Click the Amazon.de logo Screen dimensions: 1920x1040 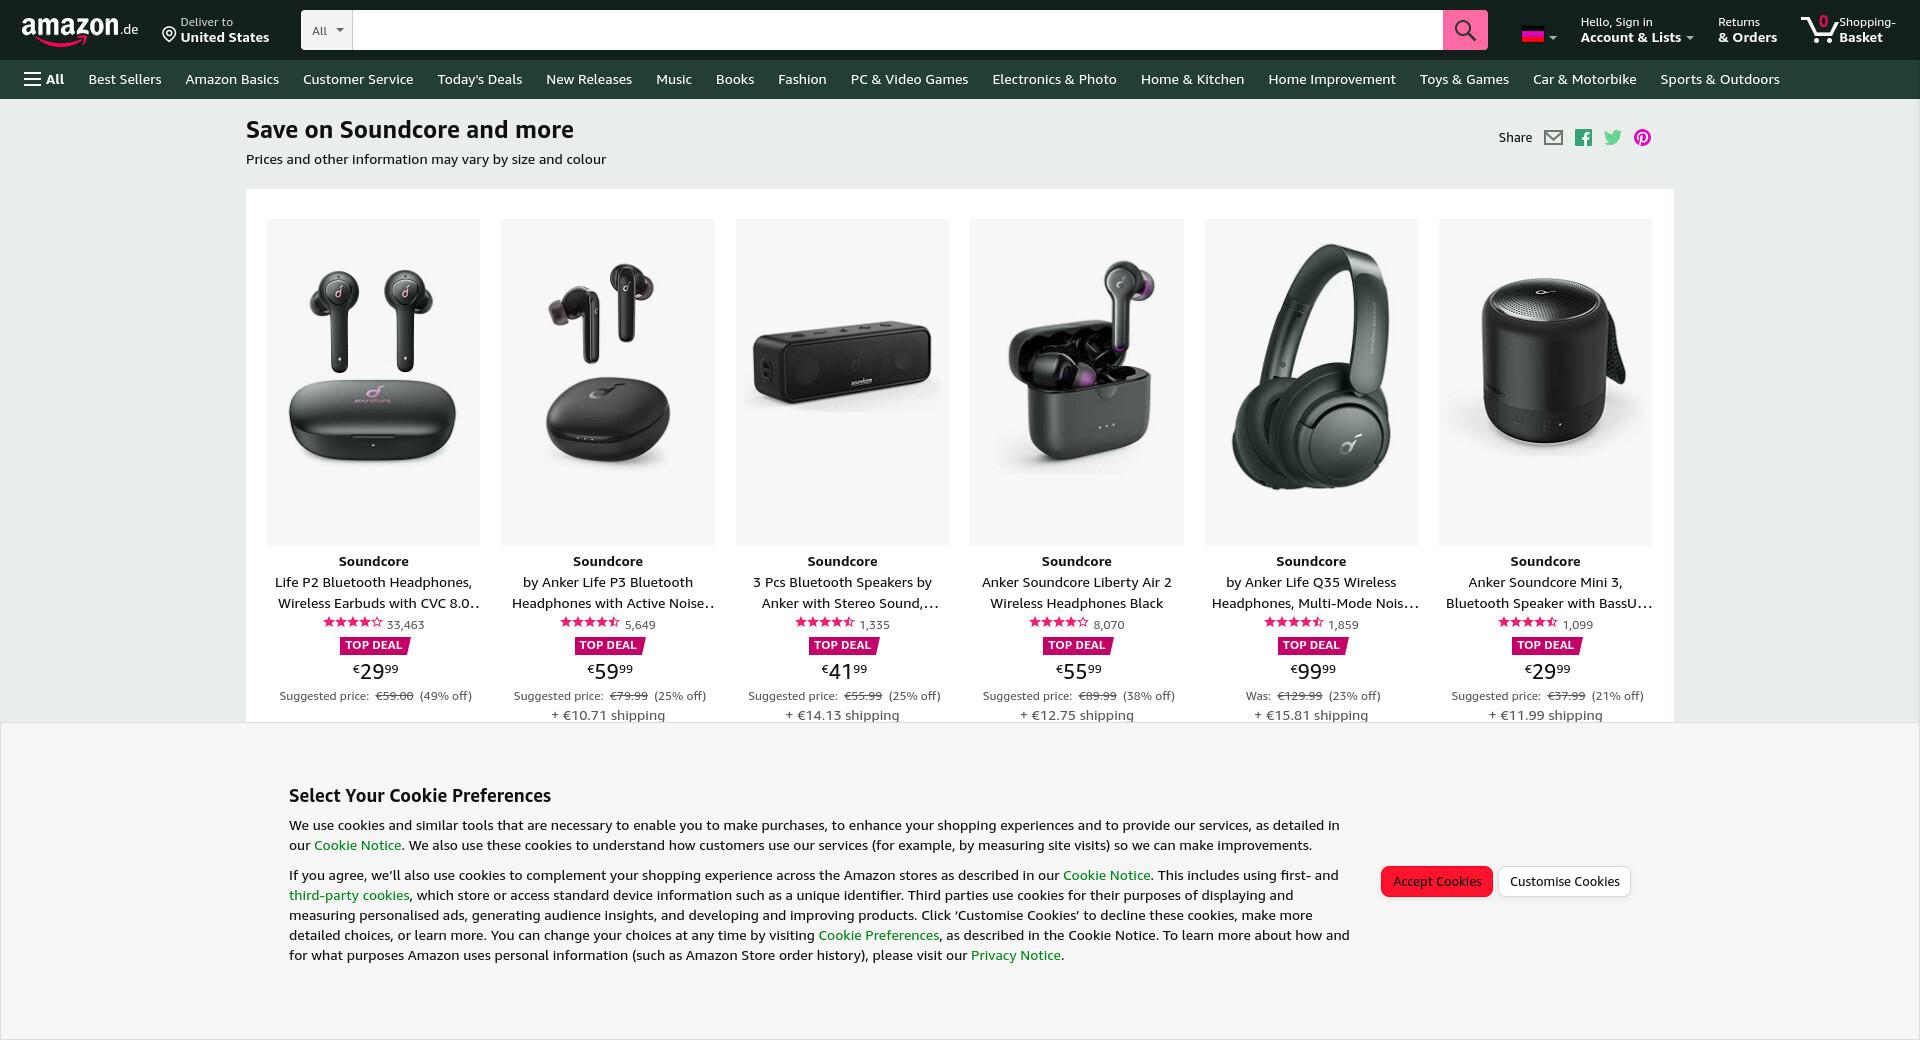[80, 30]
